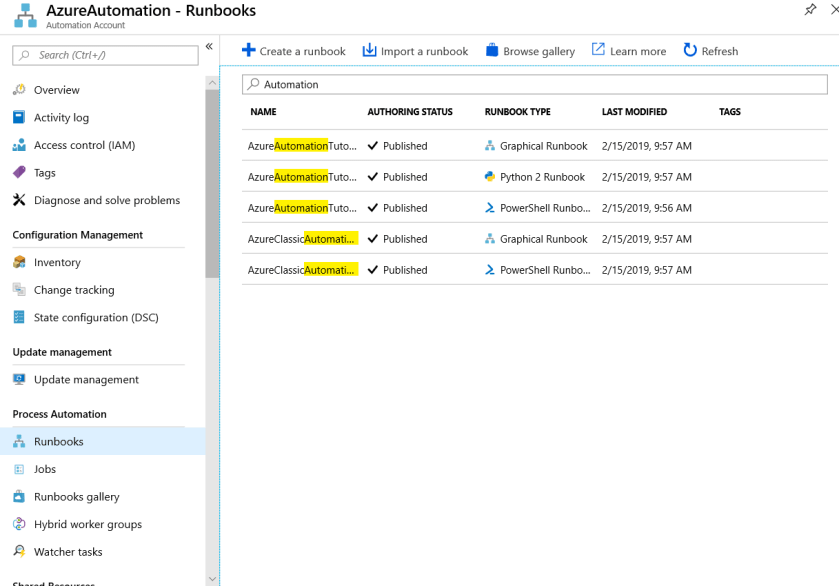Click the Automation search filter input
Screen dimensions: 839x586
click(x=450, y=84)
